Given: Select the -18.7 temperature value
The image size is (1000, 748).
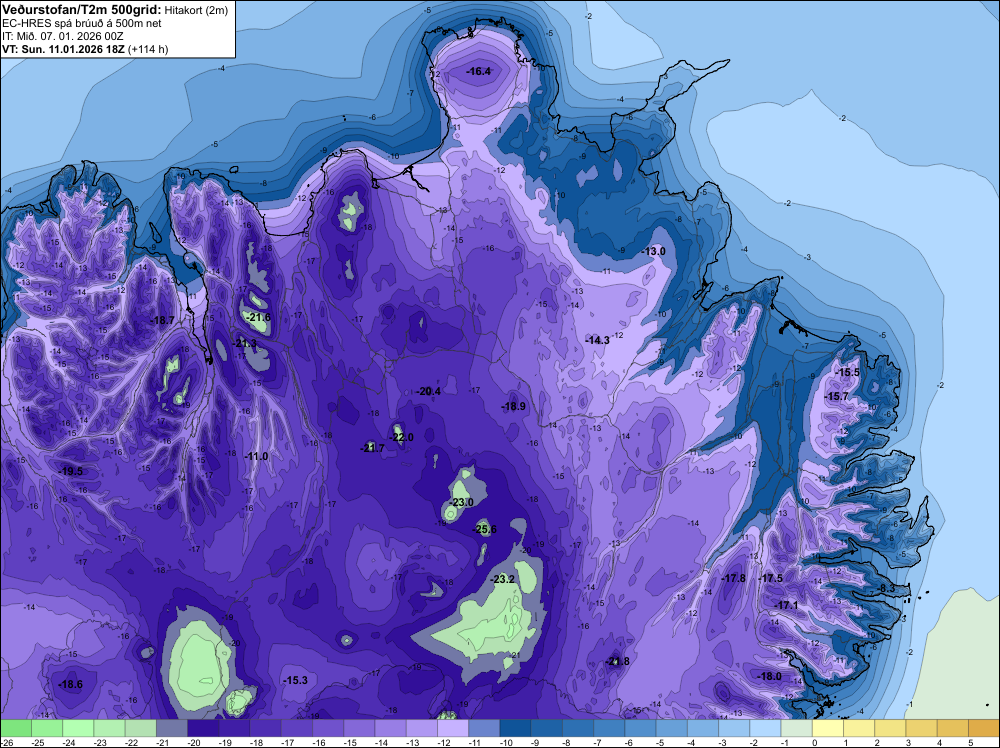Looking at the screenshot, I should [x=163, y=320].
